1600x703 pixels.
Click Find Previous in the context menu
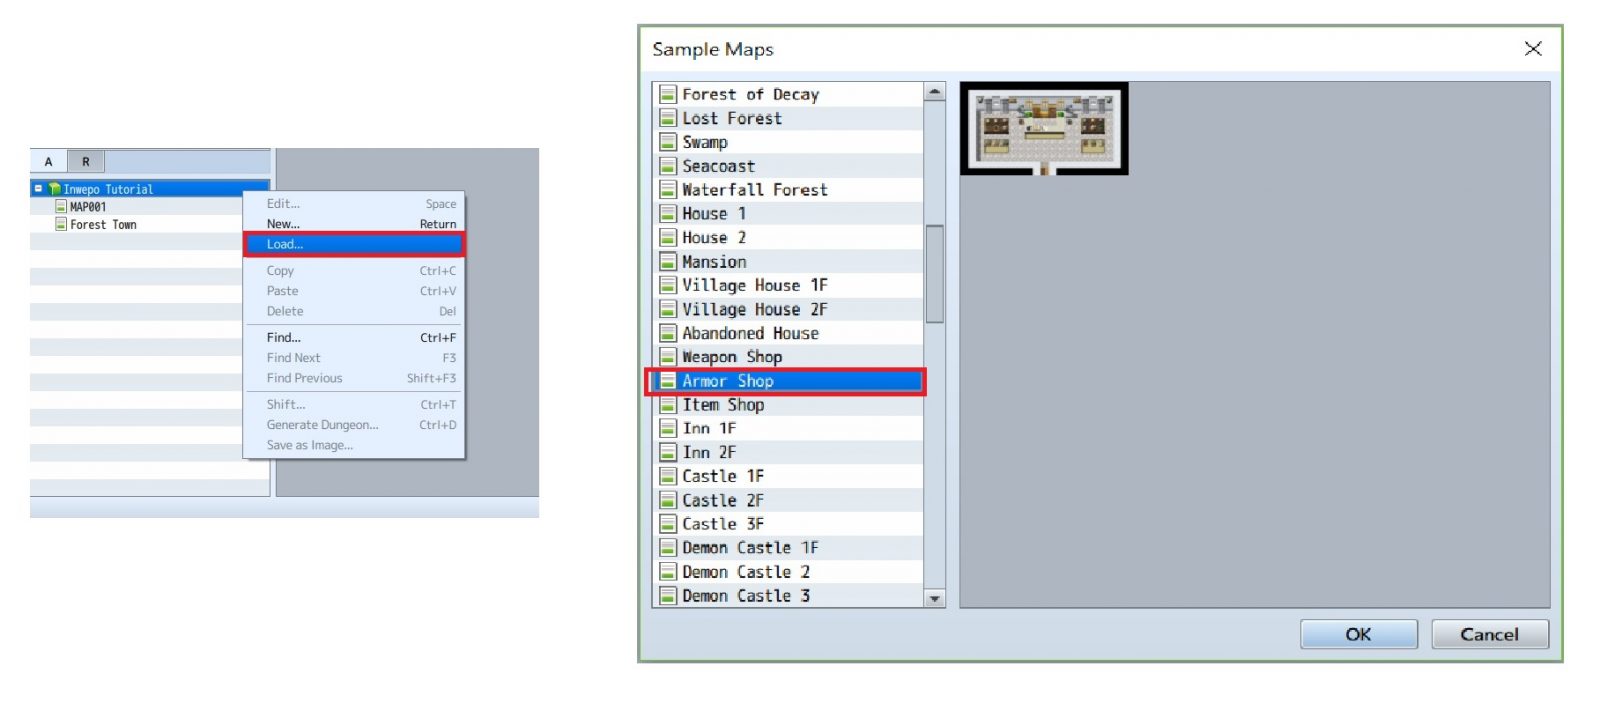[x=354, y=378]
